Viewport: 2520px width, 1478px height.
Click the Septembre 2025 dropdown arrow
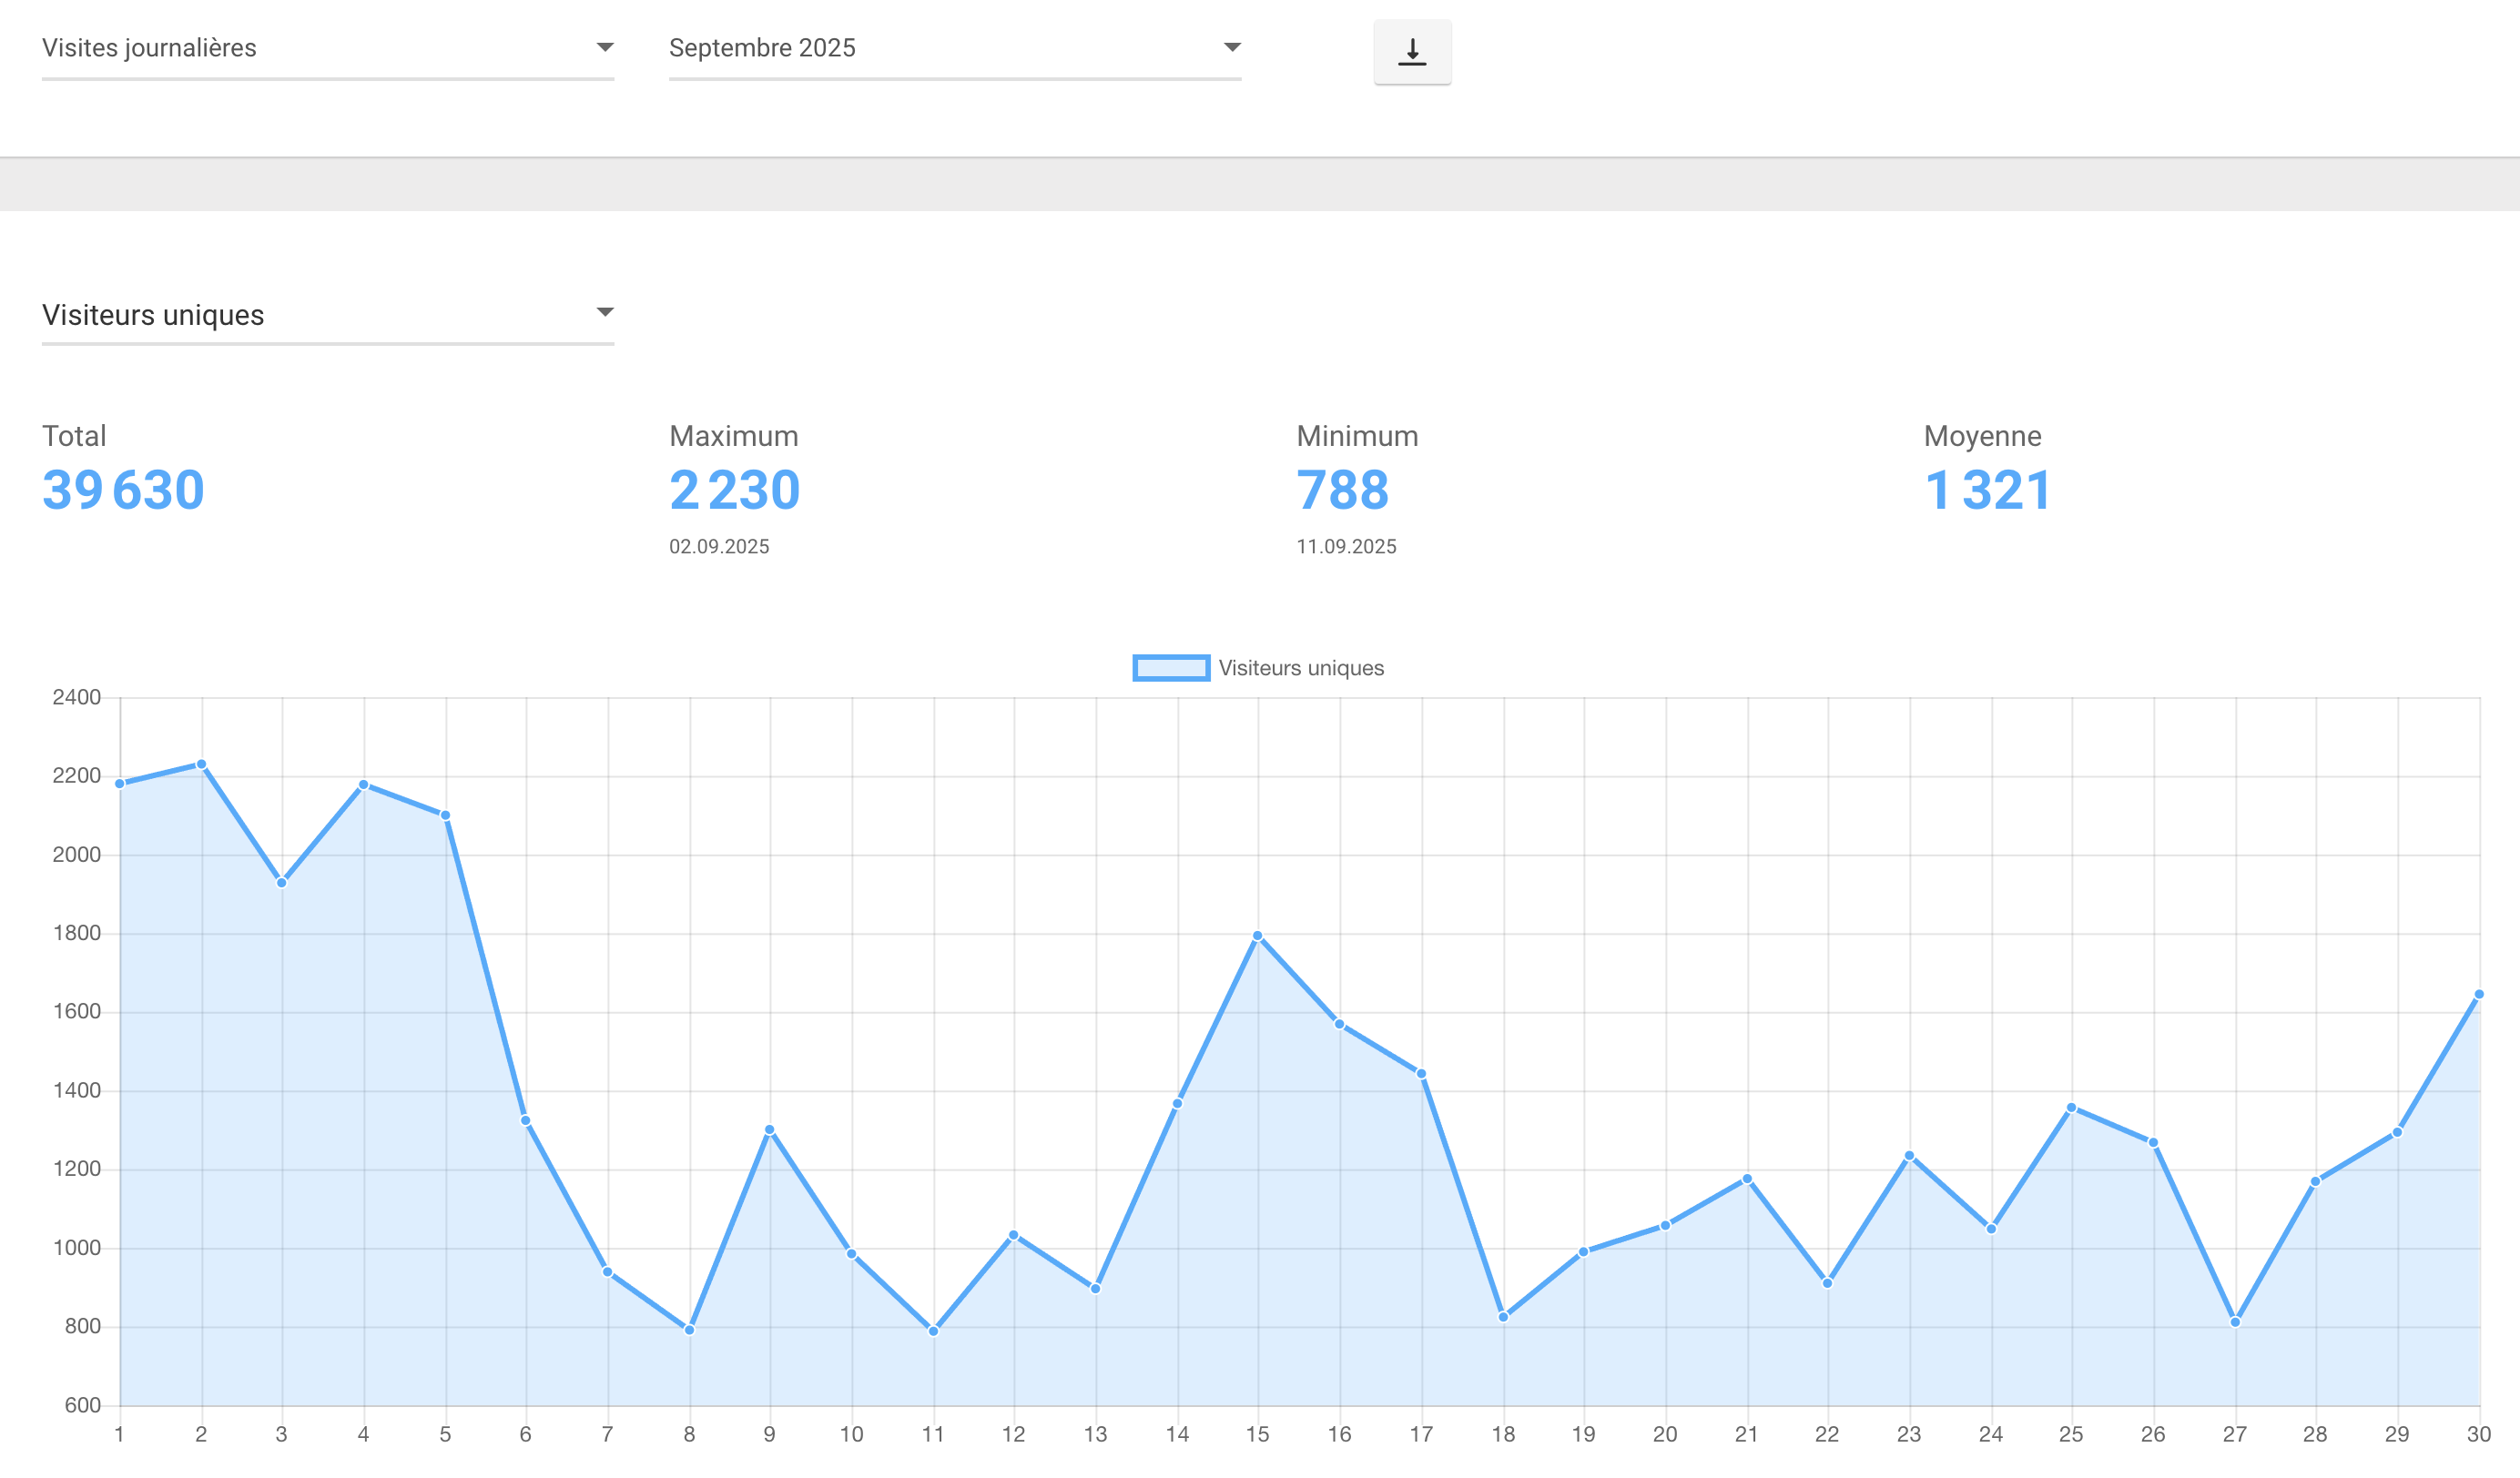1232,47
